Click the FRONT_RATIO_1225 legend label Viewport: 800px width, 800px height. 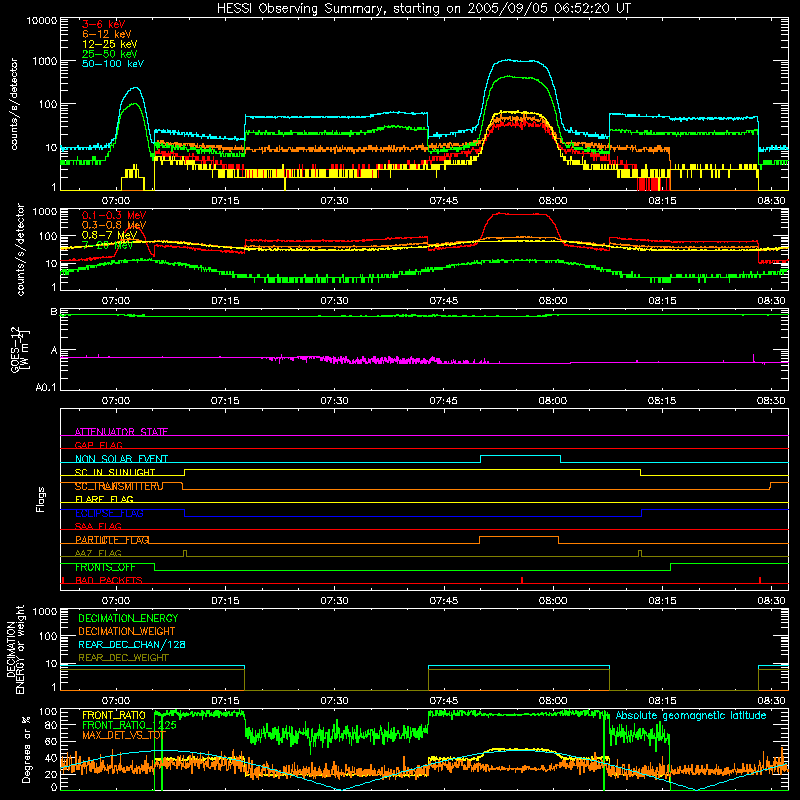[x=129, y=725]
